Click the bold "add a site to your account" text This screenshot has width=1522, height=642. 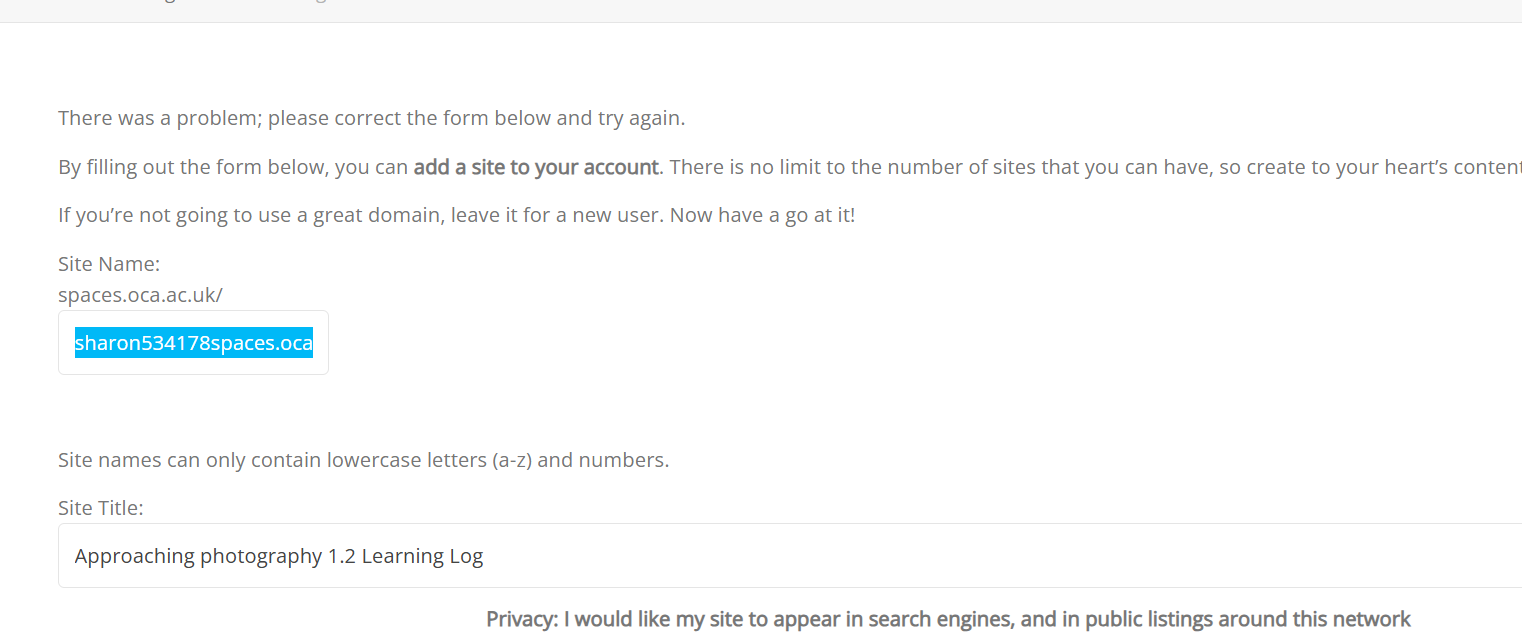click(536, 167)
